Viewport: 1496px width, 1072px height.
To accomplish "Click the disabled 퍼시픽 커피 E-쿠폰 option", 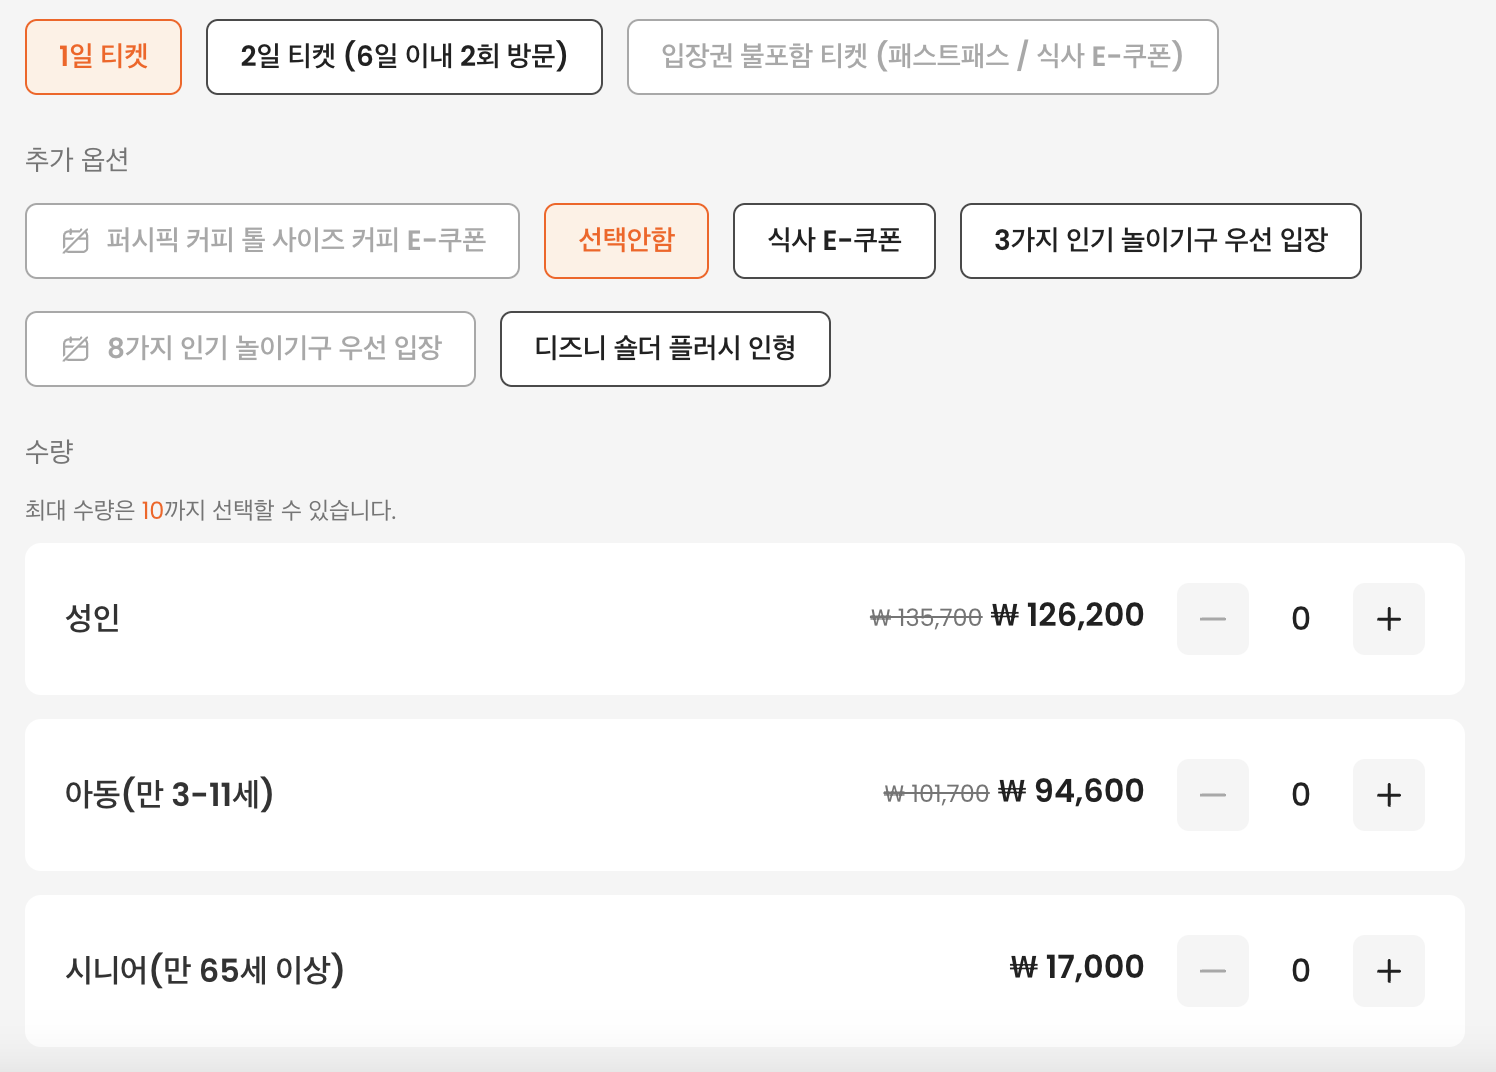I will (273, 240).
